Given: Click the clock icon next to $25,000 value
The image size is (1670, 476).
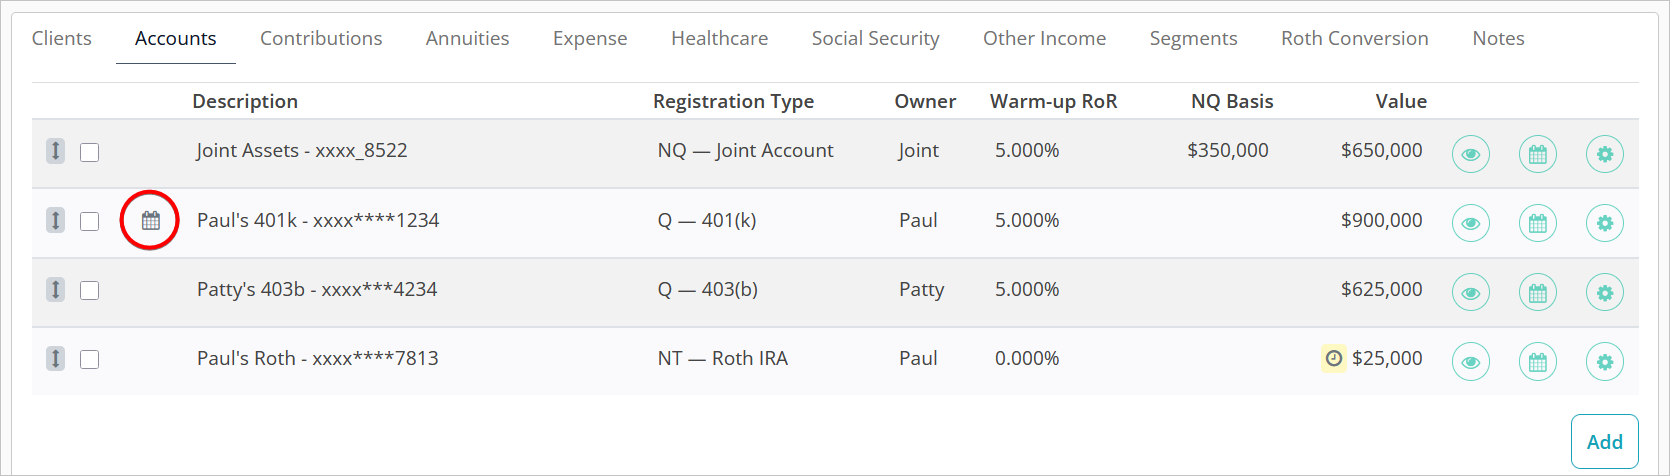Looking at the screenshot, I should coord(1333,358).
